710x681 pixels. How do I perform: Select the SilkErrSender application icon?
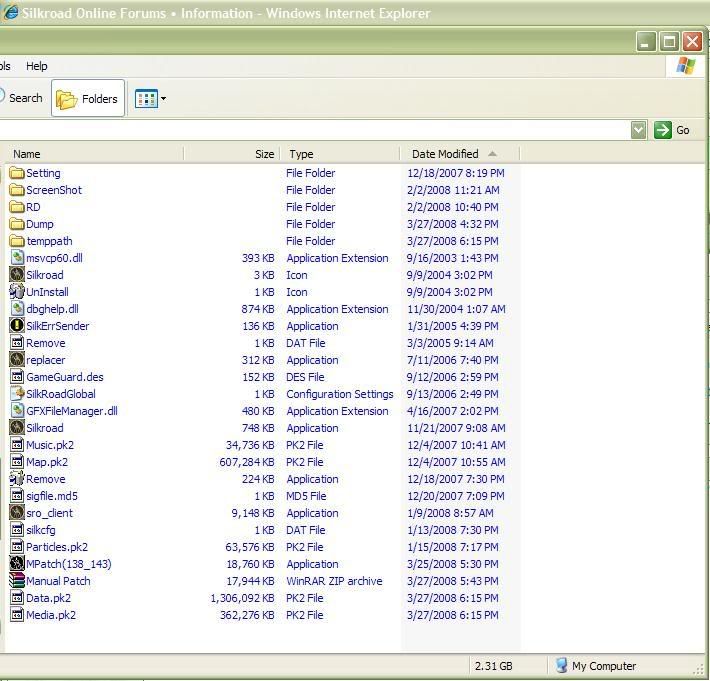[17, 326]
